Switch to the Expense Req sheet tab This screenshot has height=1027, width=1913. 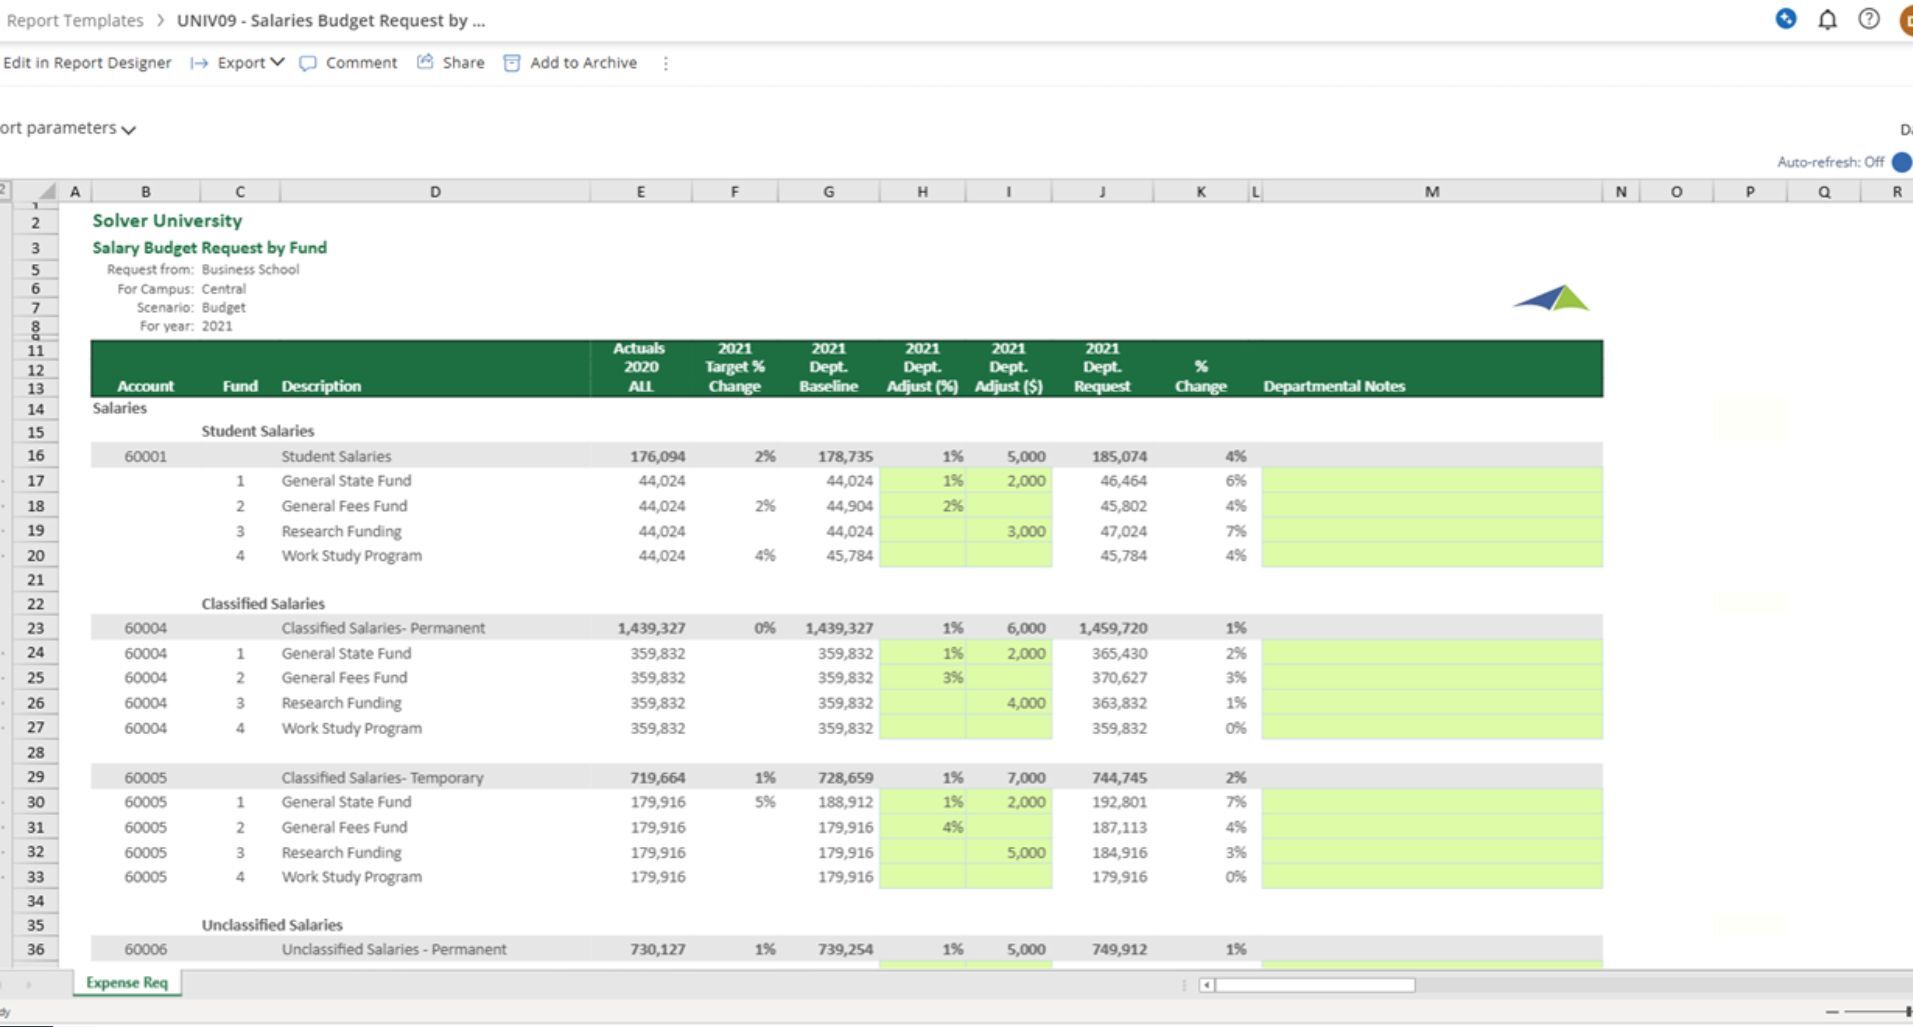[x=127, y=983]
